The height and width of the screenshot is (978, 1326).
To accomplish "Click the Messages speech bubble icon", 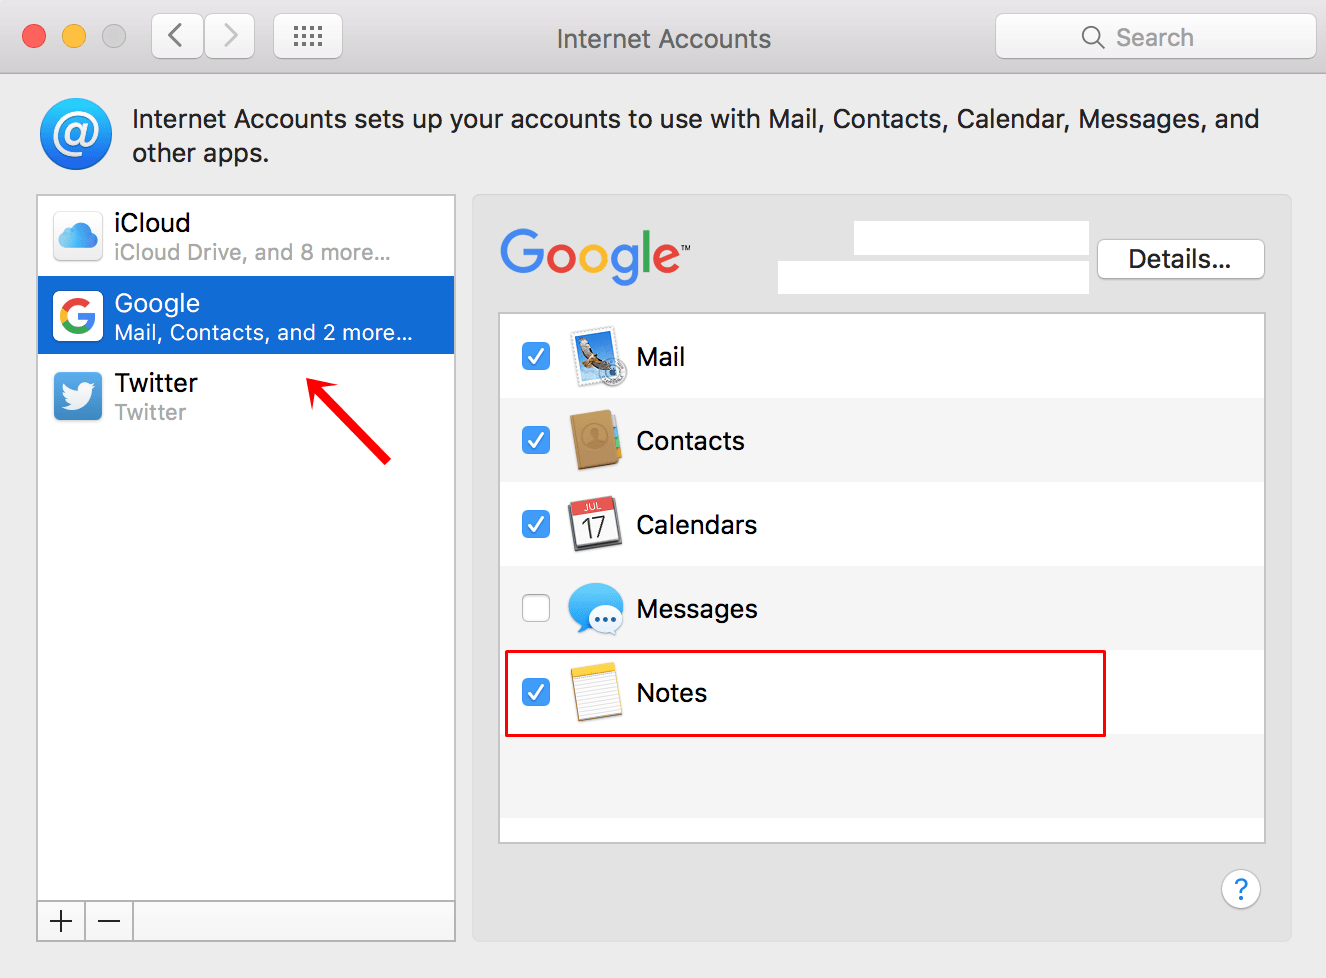I will tap(596, 608).
